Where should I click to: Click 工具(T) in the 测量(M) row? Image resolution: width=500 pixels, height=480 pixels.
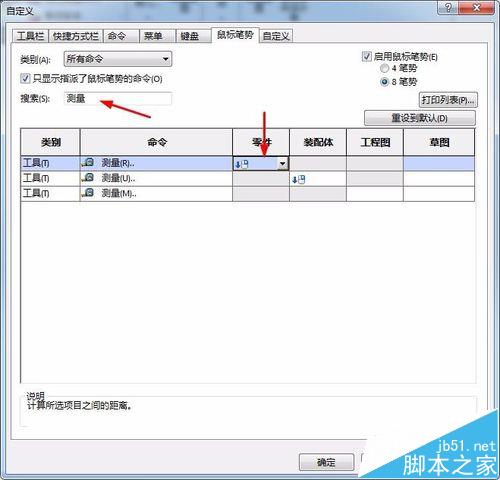point(36,193)
